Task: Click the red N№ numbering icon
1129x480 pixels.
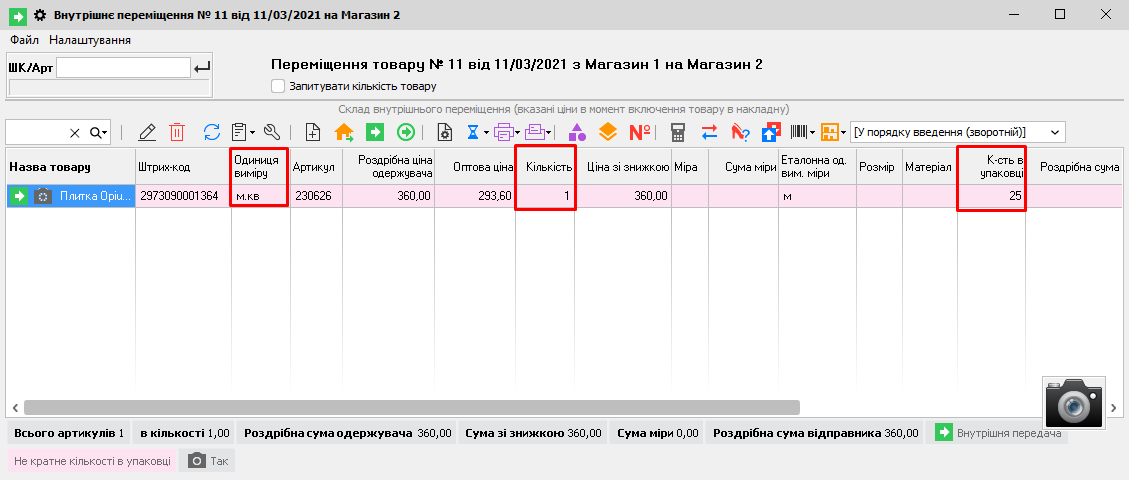Action: pos(640,132)
